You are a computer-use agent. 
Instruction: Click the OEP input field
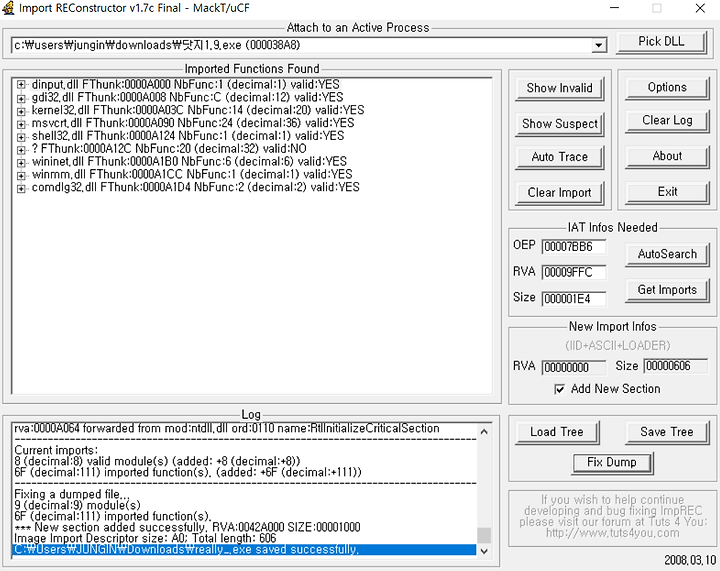coord(574,247)
